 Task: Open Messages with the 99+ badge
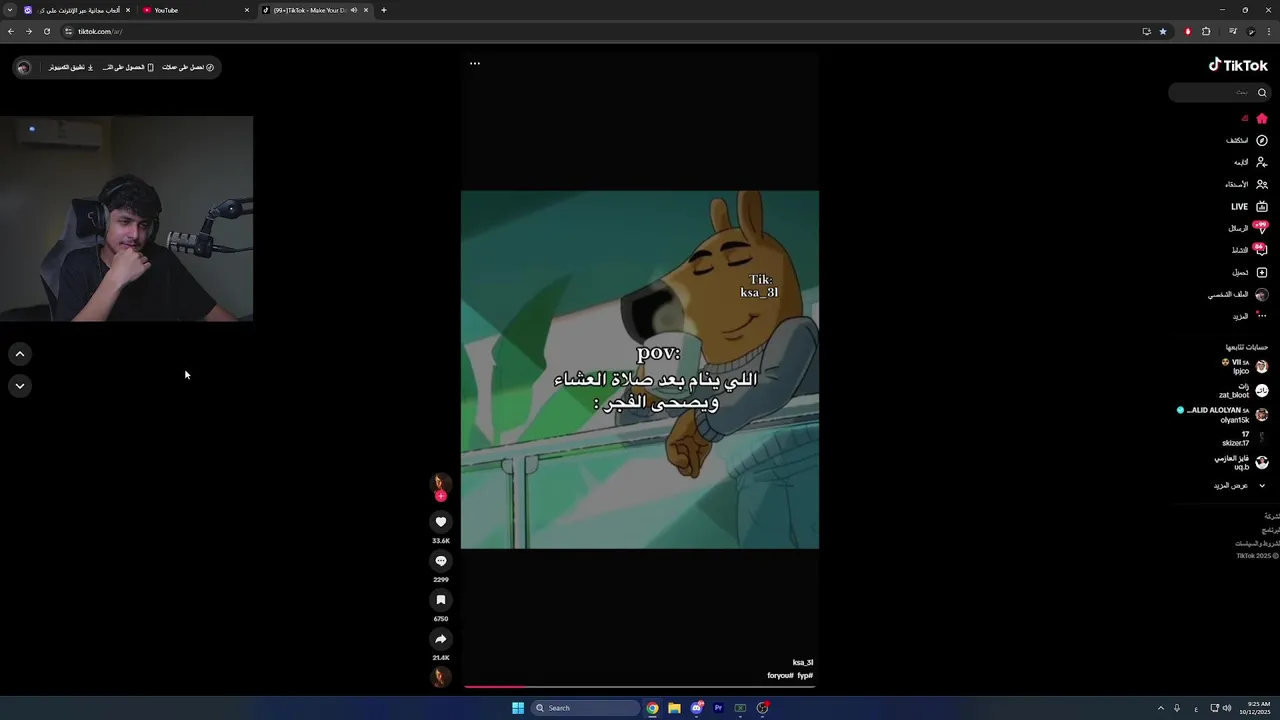tap(1248, 229)
